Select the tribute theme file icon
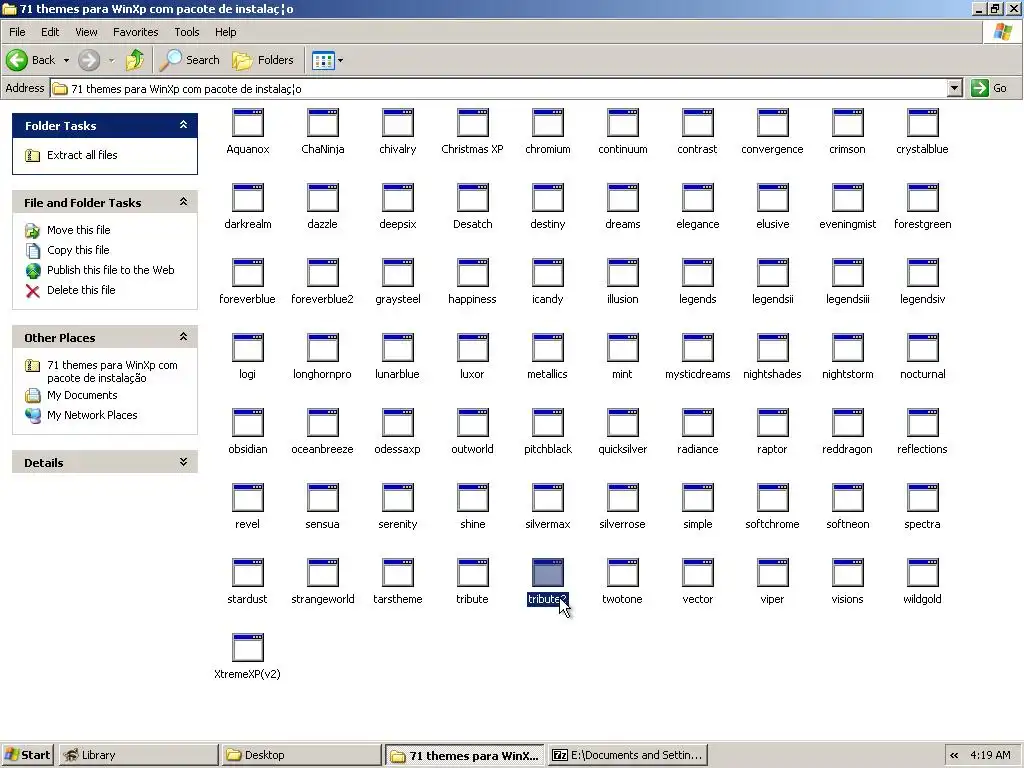This screenshot has width=1024, height=768. tap(472, 573)
